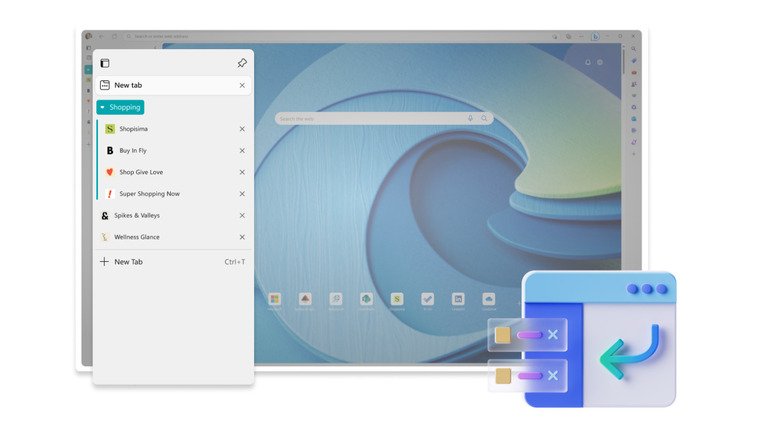Open the Shopisima quick link tile
780x438 pixels.
396,299
